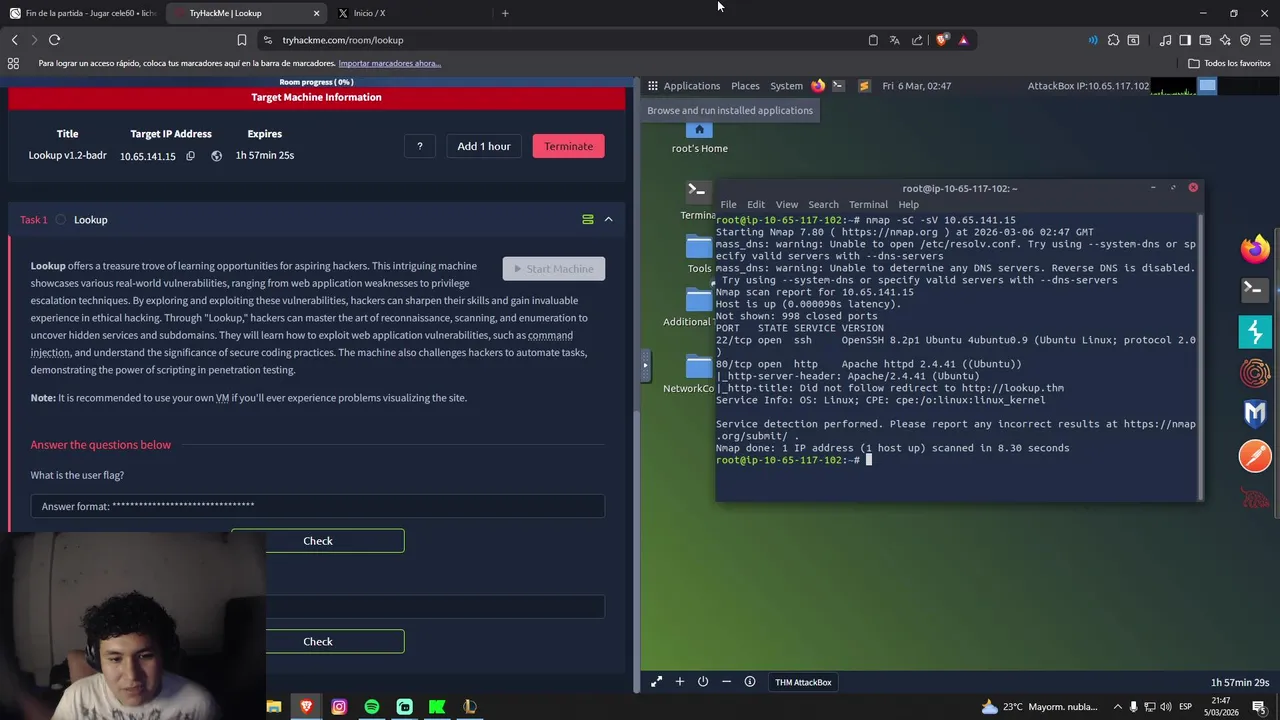Open the orange Burp Suite dock icon
This screenshot has width=1280, height=720.
[x=1255, y=456]
